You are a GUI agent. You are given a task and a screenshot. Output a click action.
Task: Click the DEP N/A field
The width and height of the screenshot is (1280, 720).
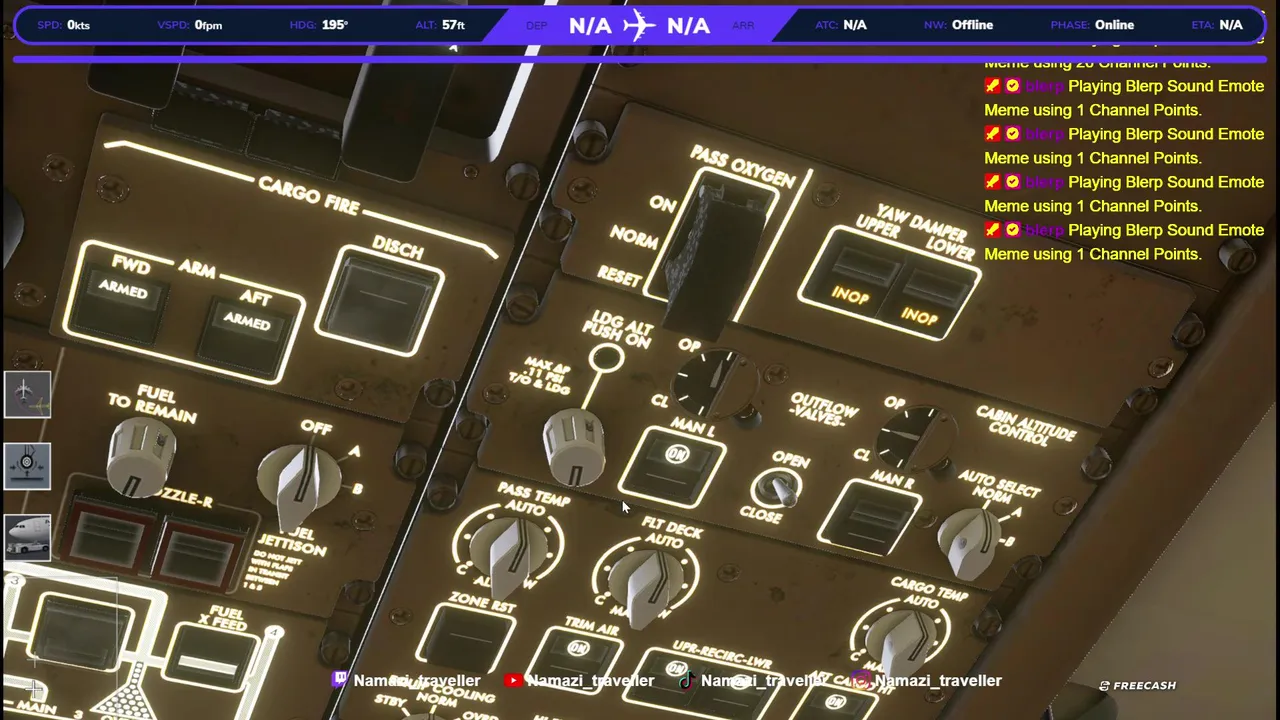coord(569,25)
